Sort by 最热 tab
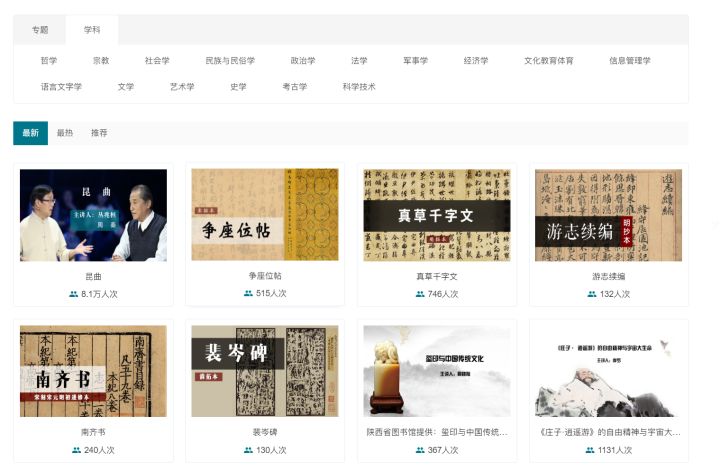Viewport: 720px width, 472px height. coord(65,133)
